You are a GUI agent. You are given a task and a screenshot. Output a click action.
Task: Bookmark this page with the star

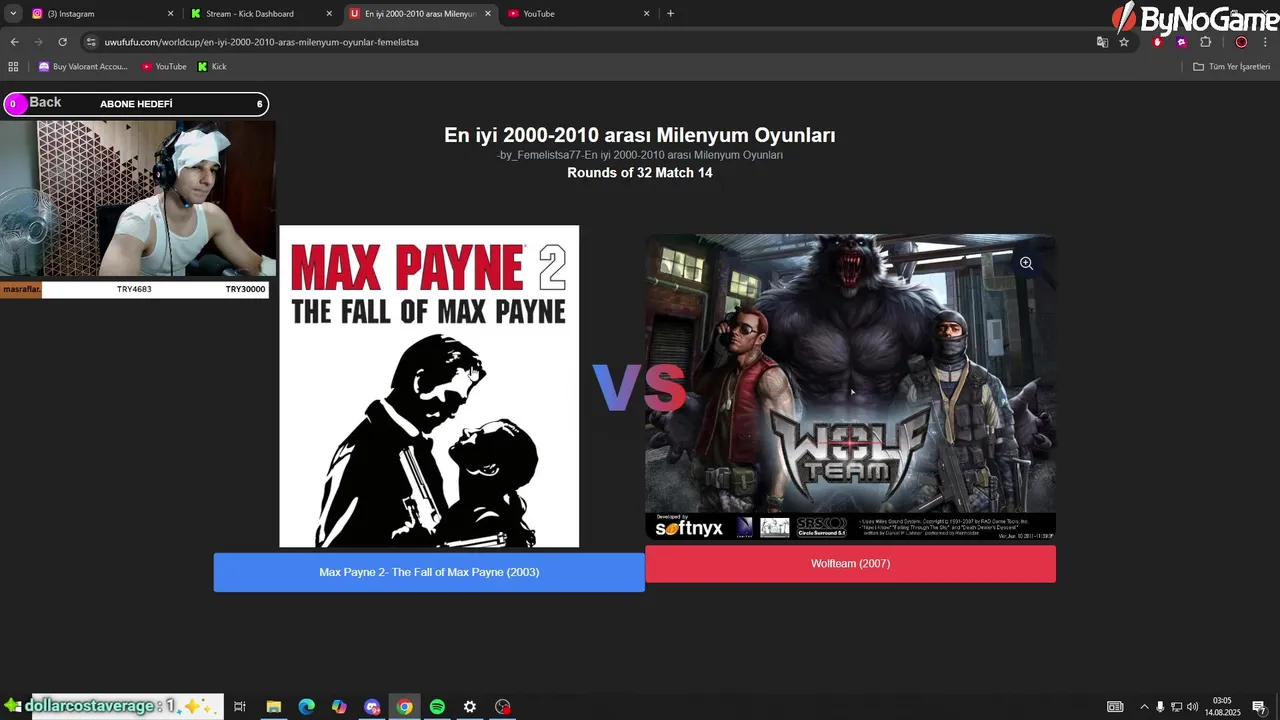pos(1124,42)
